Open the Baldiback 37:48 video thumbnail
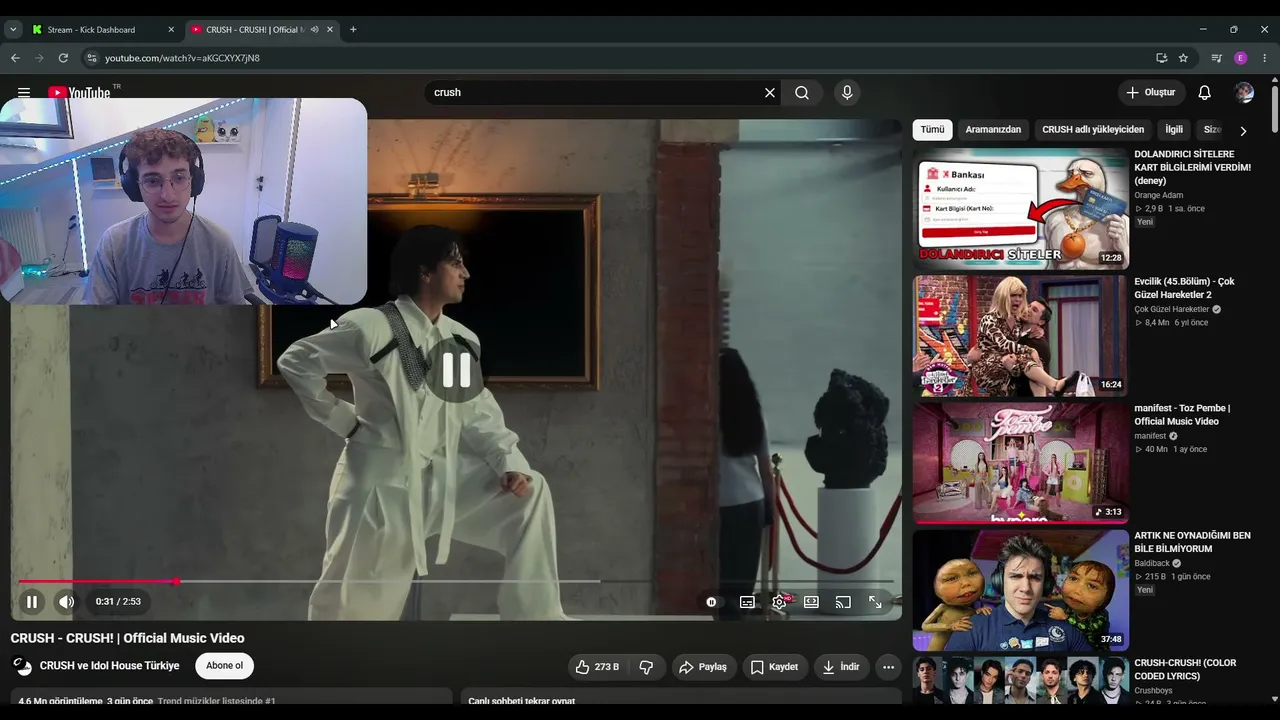1280x720 pixels. [1021, 590]
